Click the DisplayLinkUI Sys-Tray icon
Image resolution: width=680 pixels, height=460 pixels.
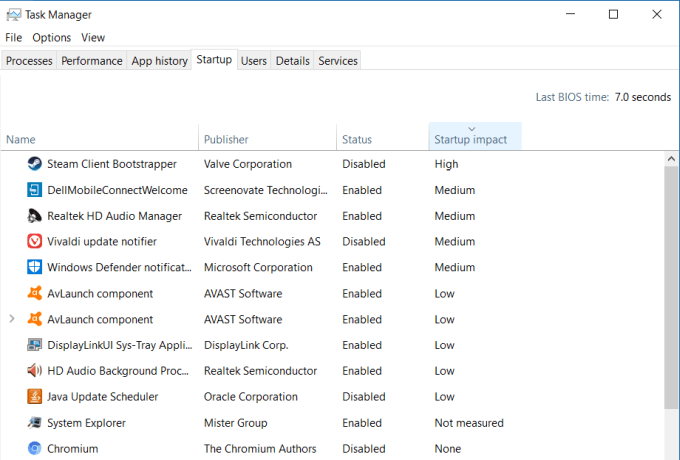[35, 345]
